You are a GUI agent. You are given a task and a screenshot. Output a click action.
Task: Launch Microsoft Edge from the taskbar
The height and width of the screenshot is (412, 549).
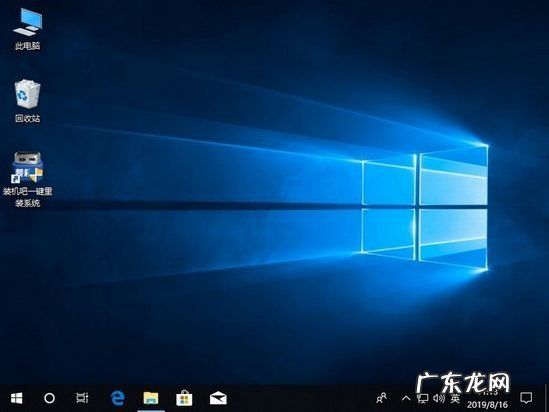[x=117, y=398]
